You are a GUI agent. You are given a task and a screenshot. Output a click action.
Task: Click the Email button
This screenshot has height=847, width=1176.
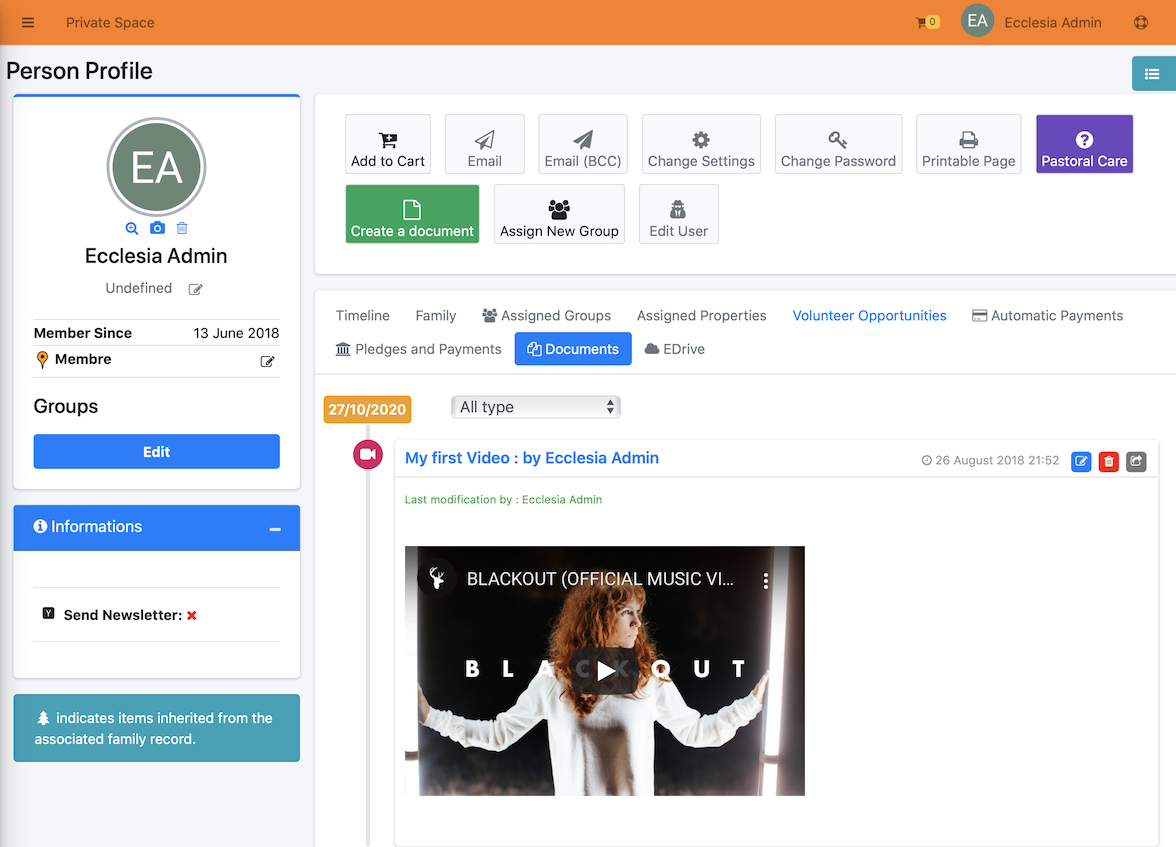pyautogui.click(x=484, y=144)
